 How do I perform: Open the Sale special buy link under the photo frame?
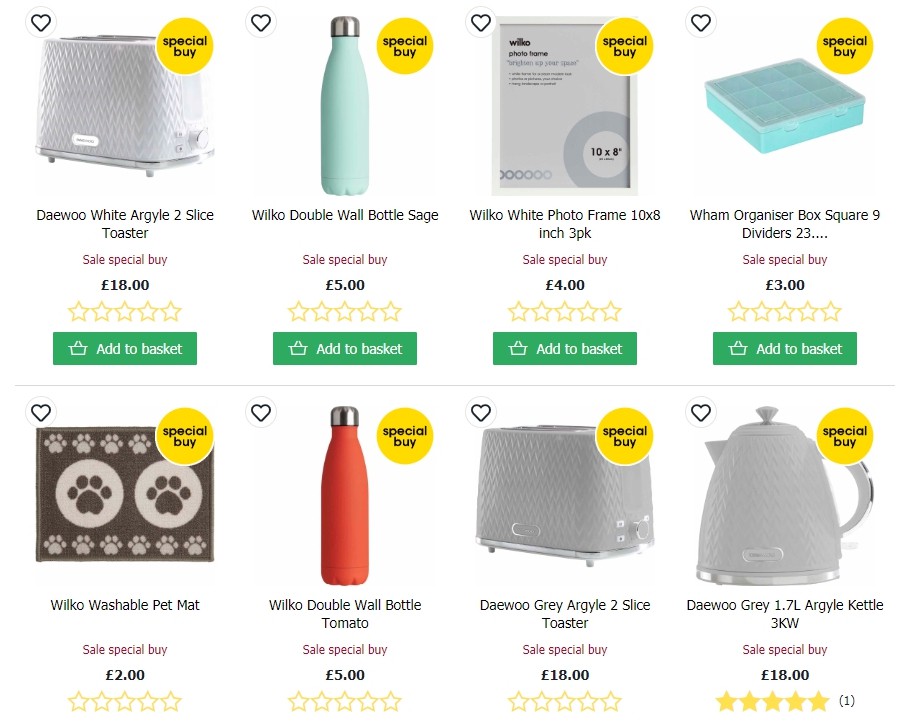click(x=564, y=259)
